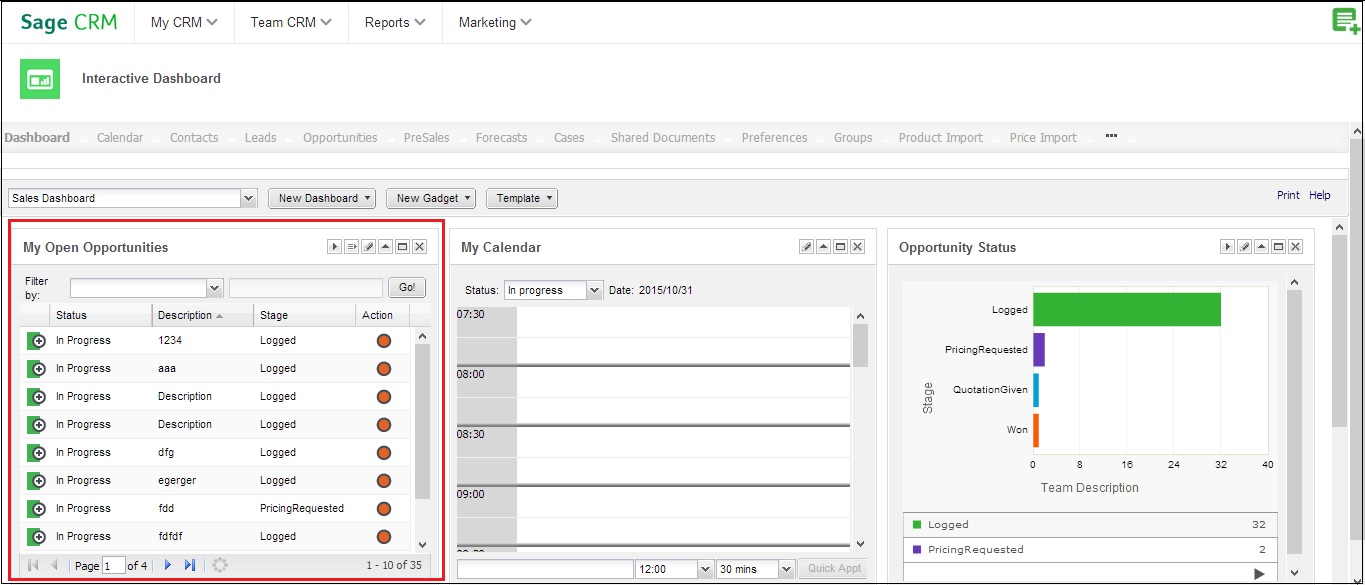Edit the My Open Opportunities gadget via pencil
The height and width of the screenshot is (585, 1365).
tap(368, 247)
